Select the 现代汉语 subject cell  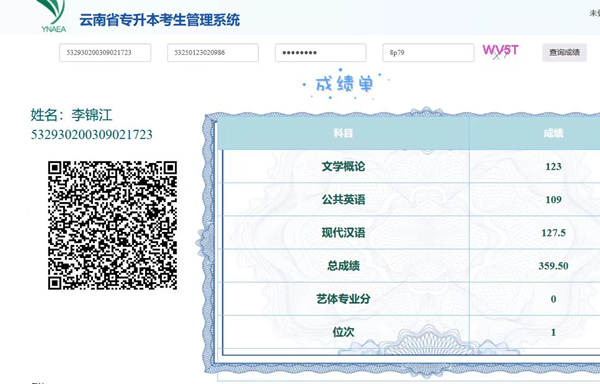(343, 233)
